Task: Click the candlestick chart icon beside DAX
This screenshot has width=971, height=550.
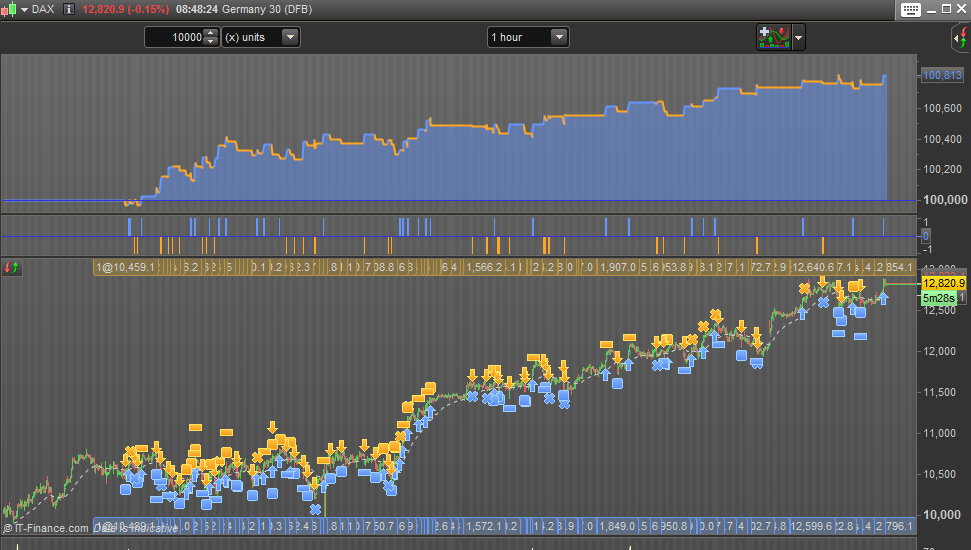Action: [9, 9]
